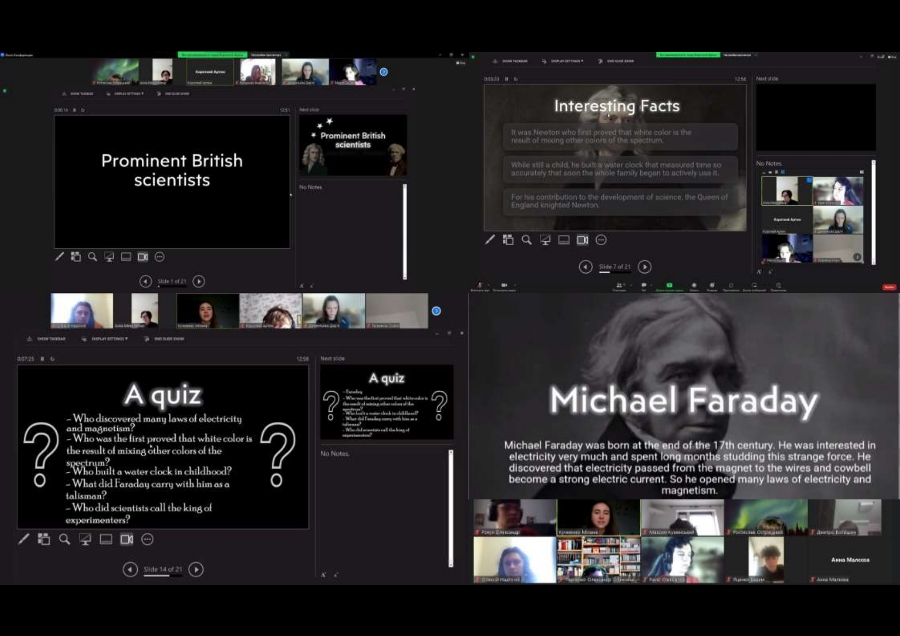
Task: Advance to the next slide from Slide 14 of 21
Action: (196, 569)
